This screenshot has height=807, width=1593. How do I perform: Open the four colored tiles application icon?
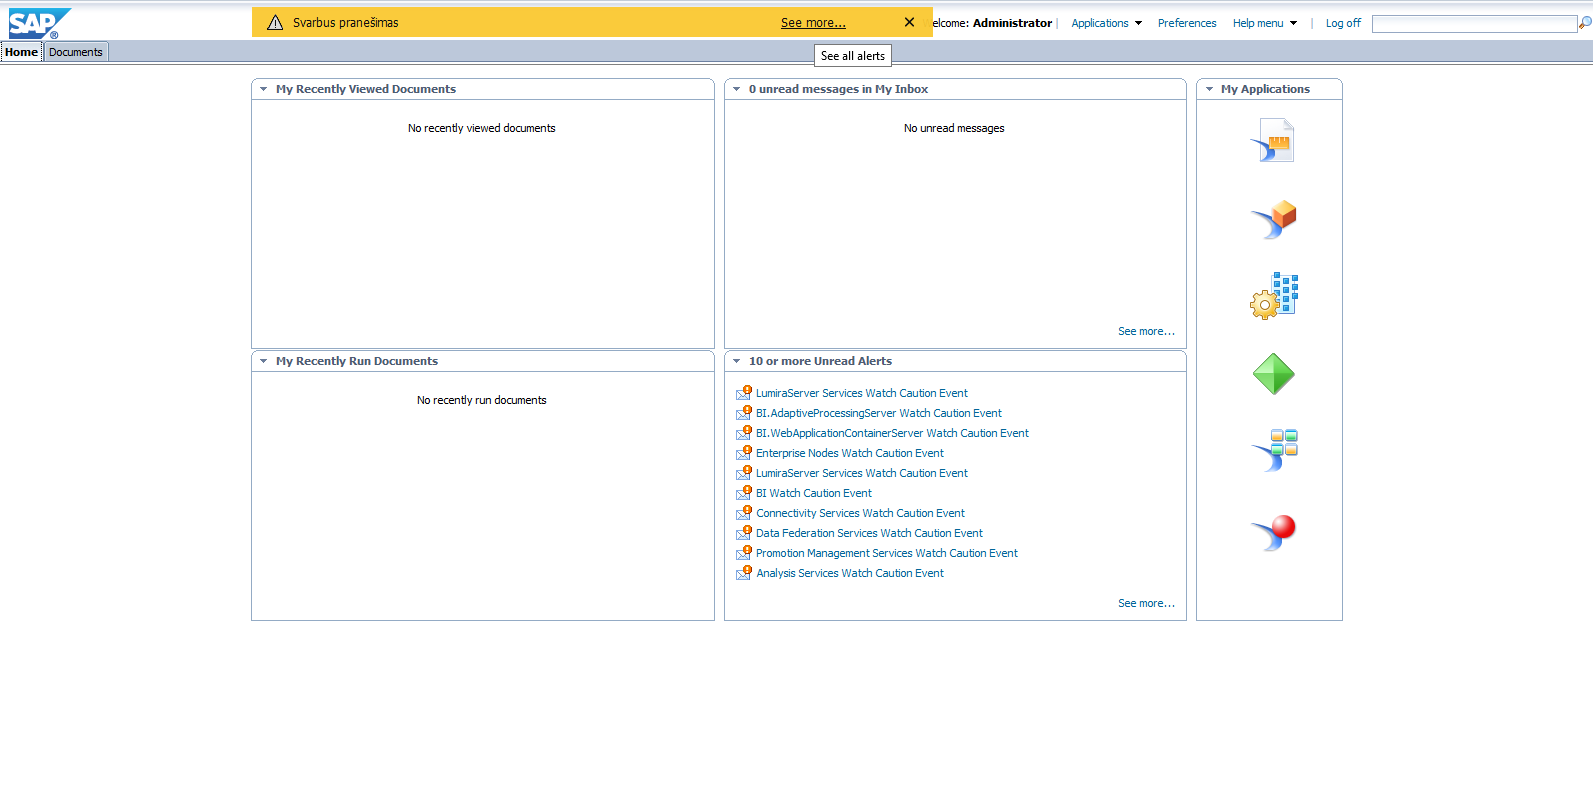[1273, 450]
